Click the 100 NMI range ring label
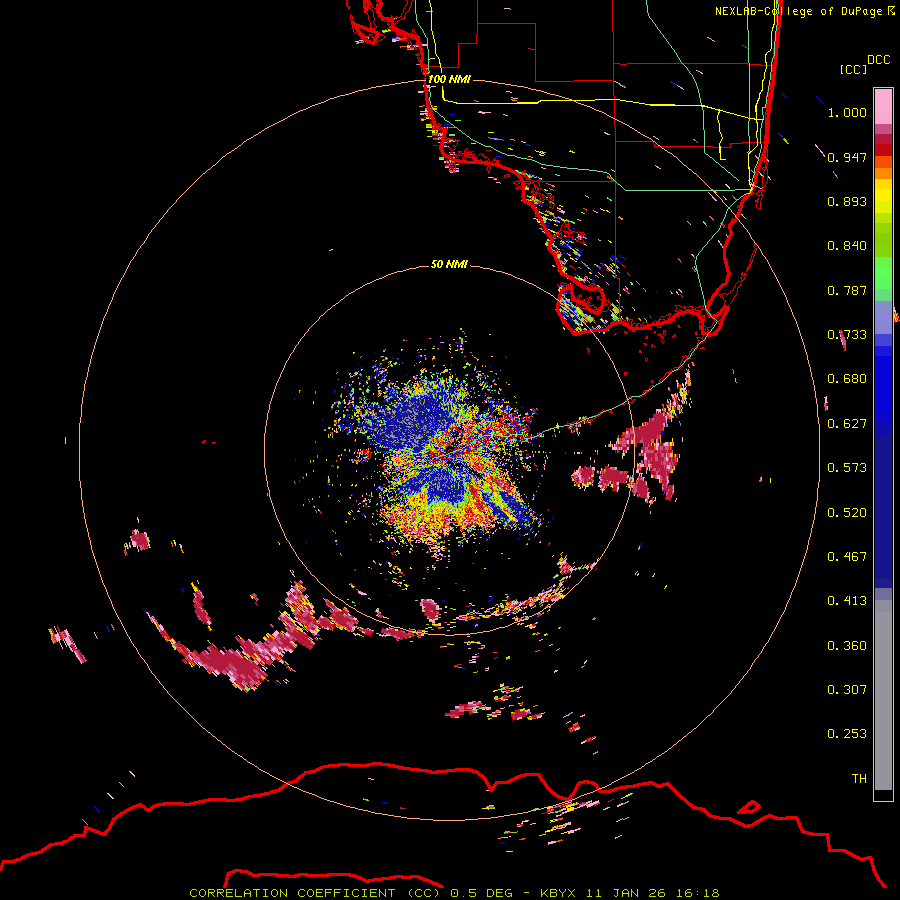The height and width of the screenshot is (900, 900). tap(449, 79)
